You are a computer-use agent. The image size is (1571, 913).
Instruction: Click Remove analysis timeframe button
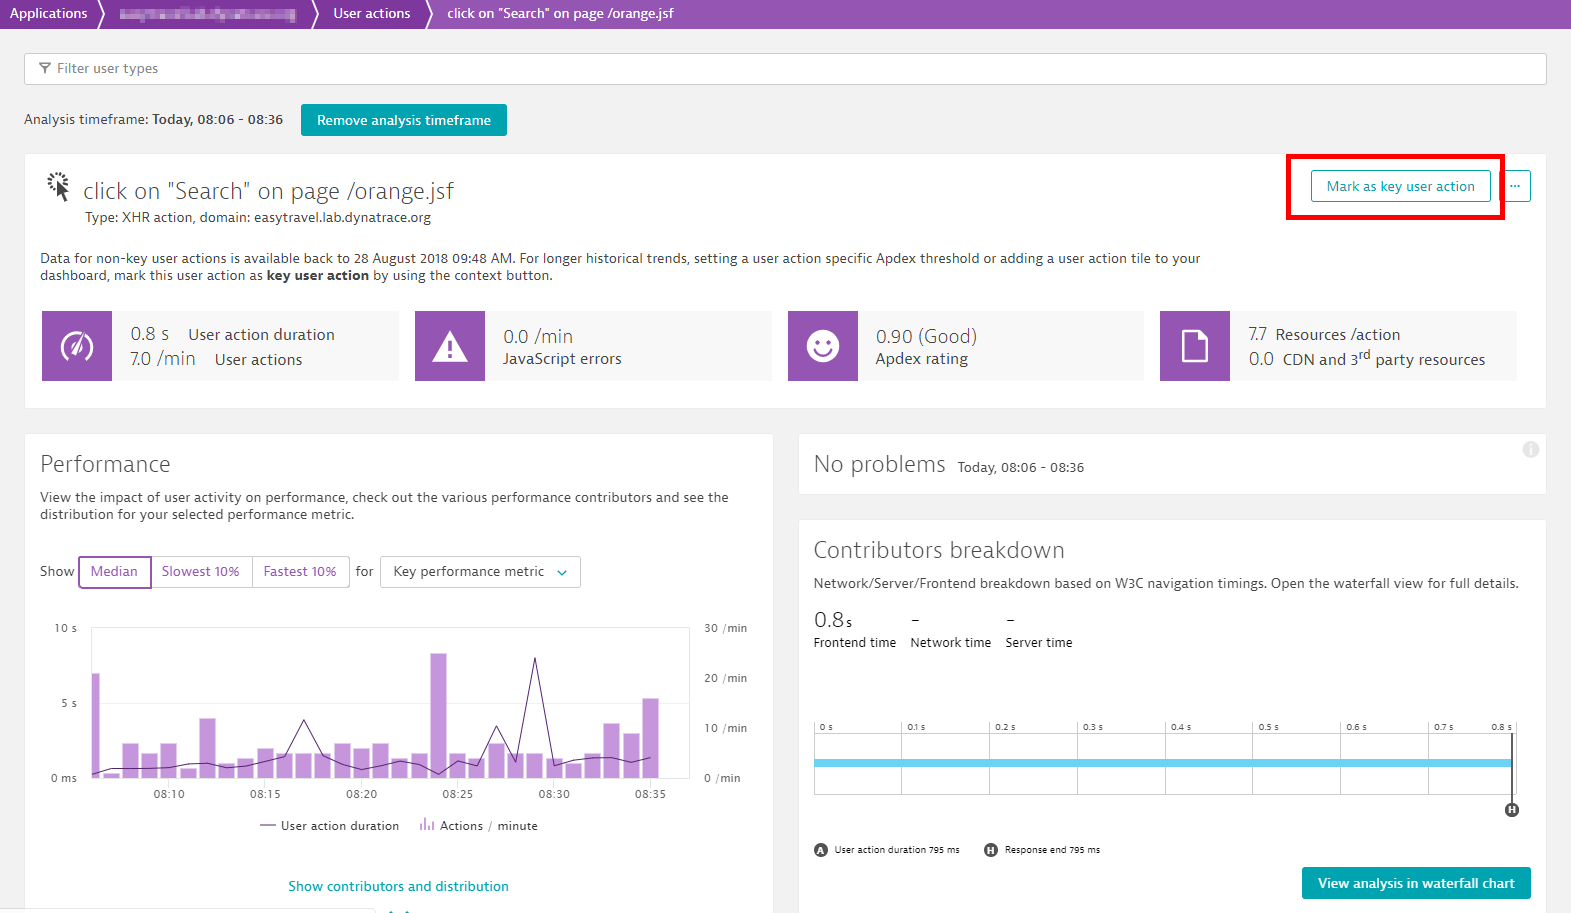[404, 120]
